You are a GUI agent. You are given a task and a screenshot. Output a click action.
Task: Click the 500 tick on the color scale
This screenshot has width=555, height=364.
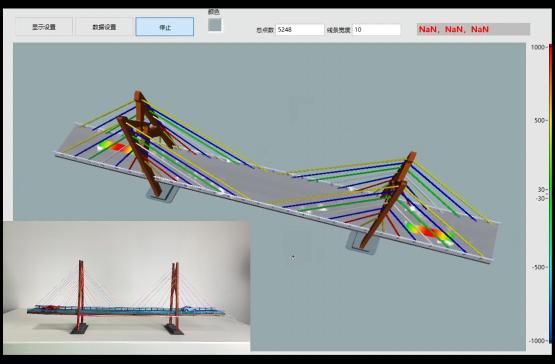(539, 120)
